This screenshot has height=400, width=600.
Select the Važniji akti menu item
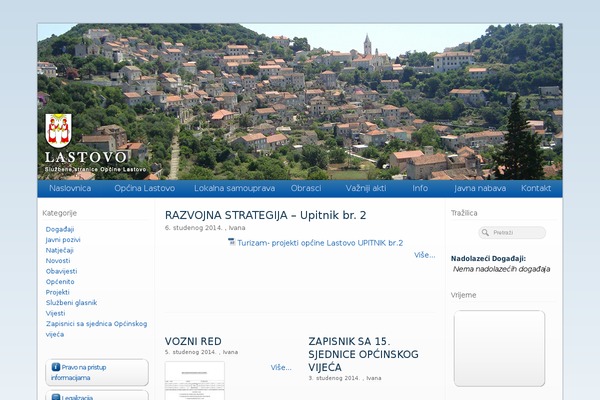[366, 188]
